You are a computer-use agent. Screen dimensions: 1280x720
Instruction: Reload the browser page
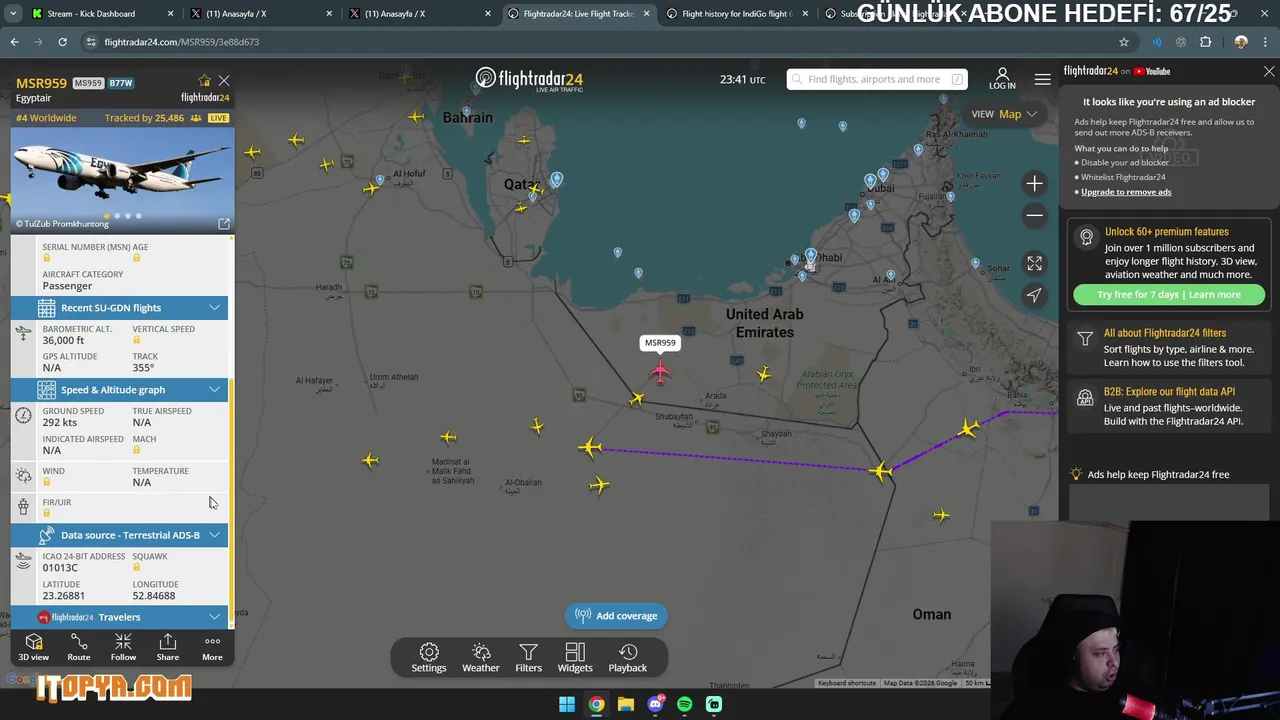click(62, 42)
